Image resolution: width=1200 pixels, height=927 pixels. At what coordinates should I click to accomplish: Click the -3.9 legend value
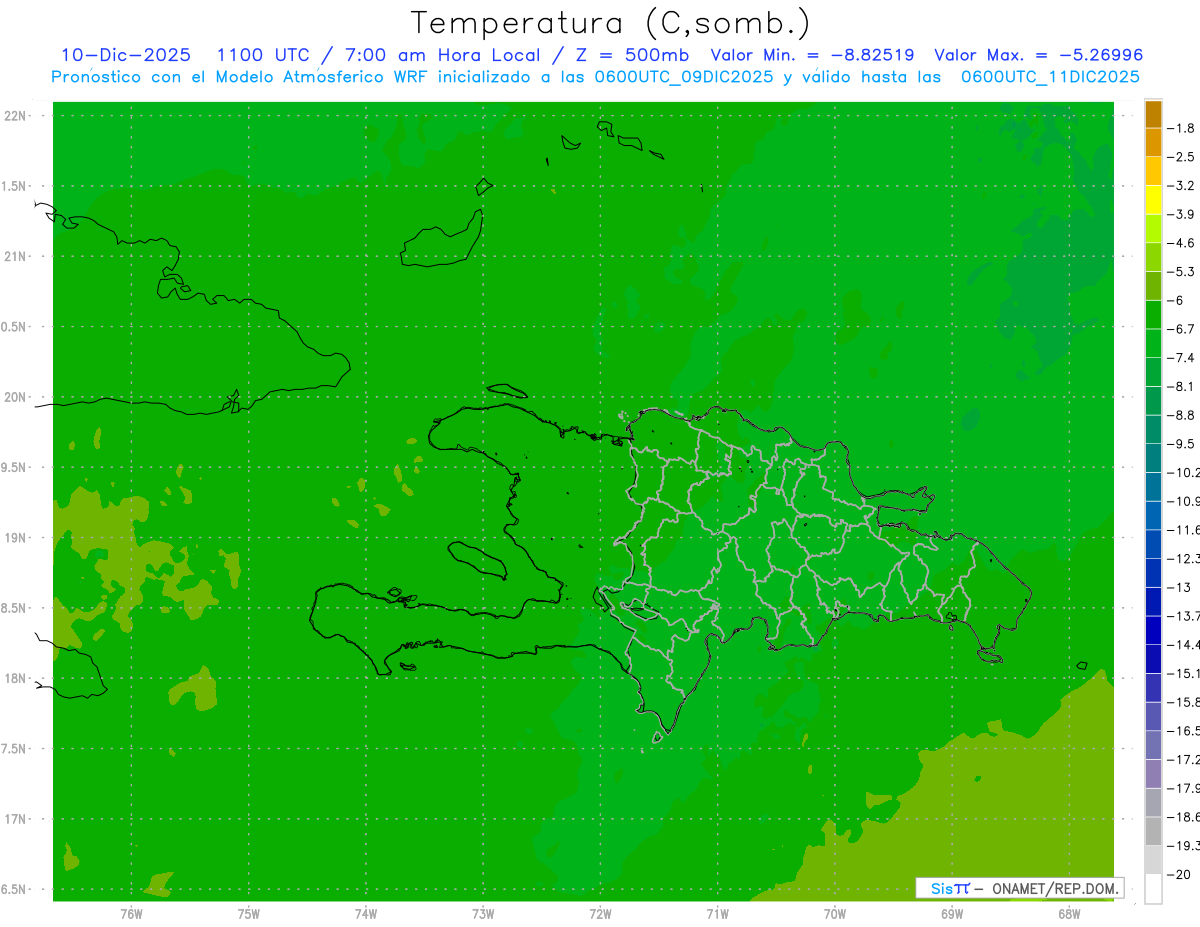(x=1182, y=214)
